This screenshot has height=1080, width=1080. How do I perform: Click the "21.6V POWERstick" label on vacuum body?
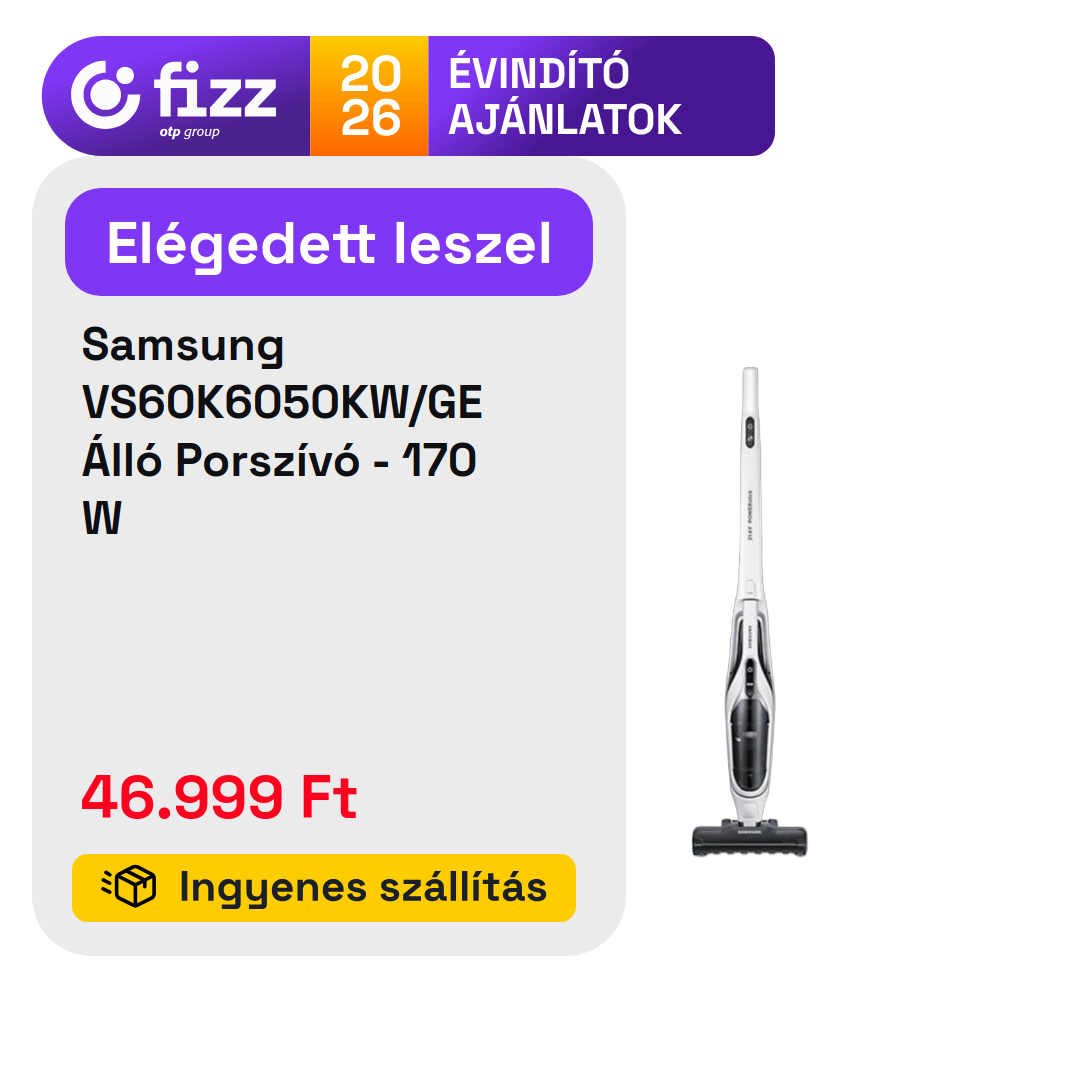(751, 515)
